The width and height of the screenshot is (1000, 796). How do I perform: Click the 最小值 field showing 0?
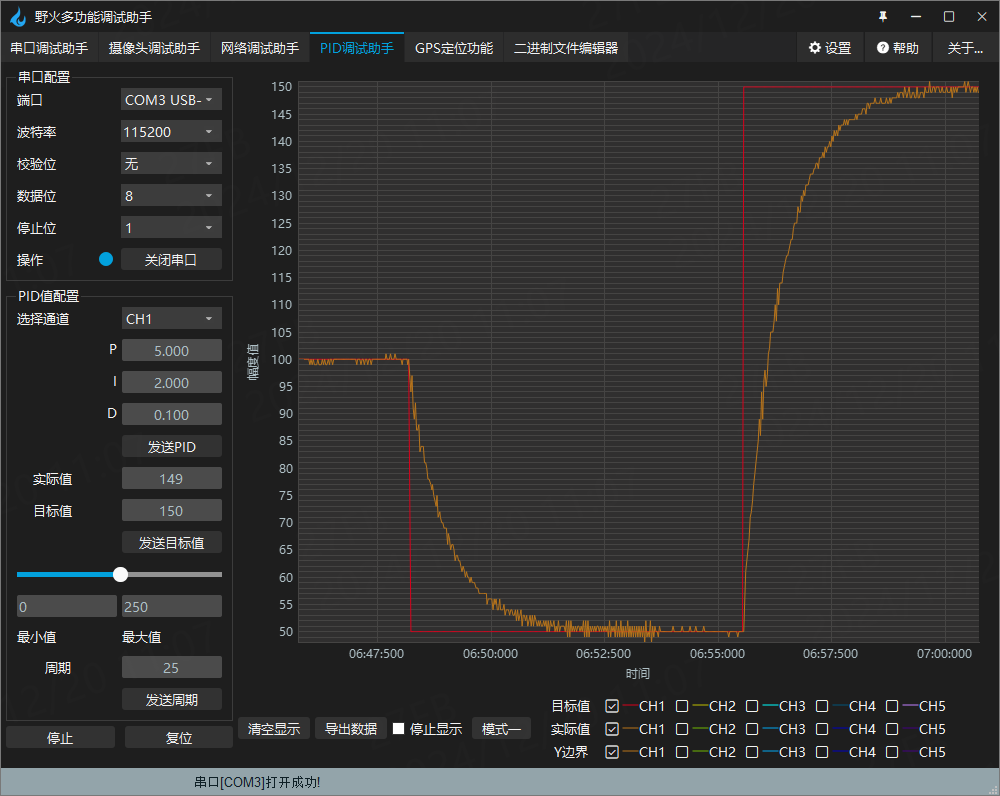coord(67,606)
